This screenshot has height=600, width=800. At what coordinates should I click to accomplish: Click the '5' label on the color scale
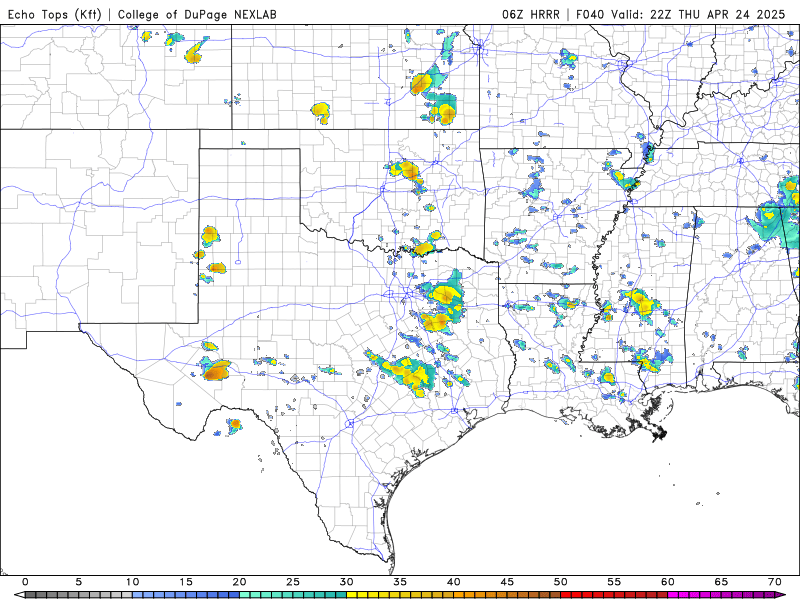pos(79,581)
